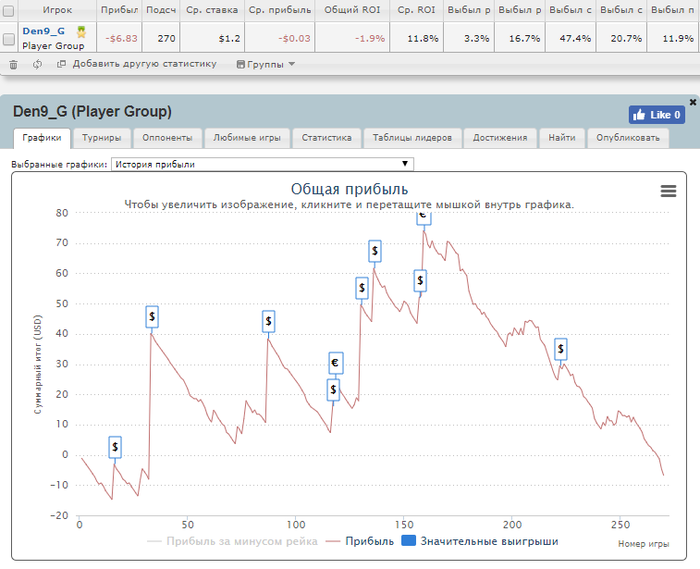
Task: Open the Den9_G player link
Action: 43,31
